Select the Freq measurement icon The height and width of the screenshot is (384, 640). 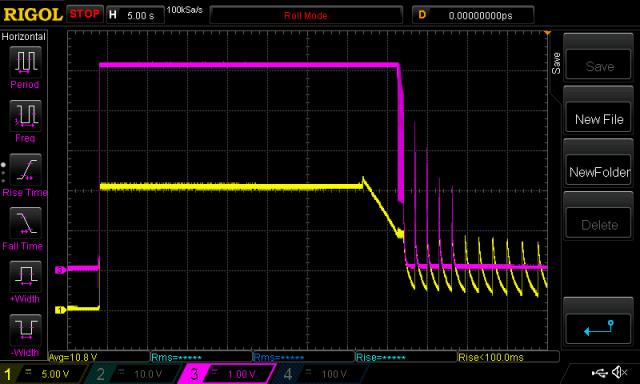pyautogui.click(x=25, y=116)
